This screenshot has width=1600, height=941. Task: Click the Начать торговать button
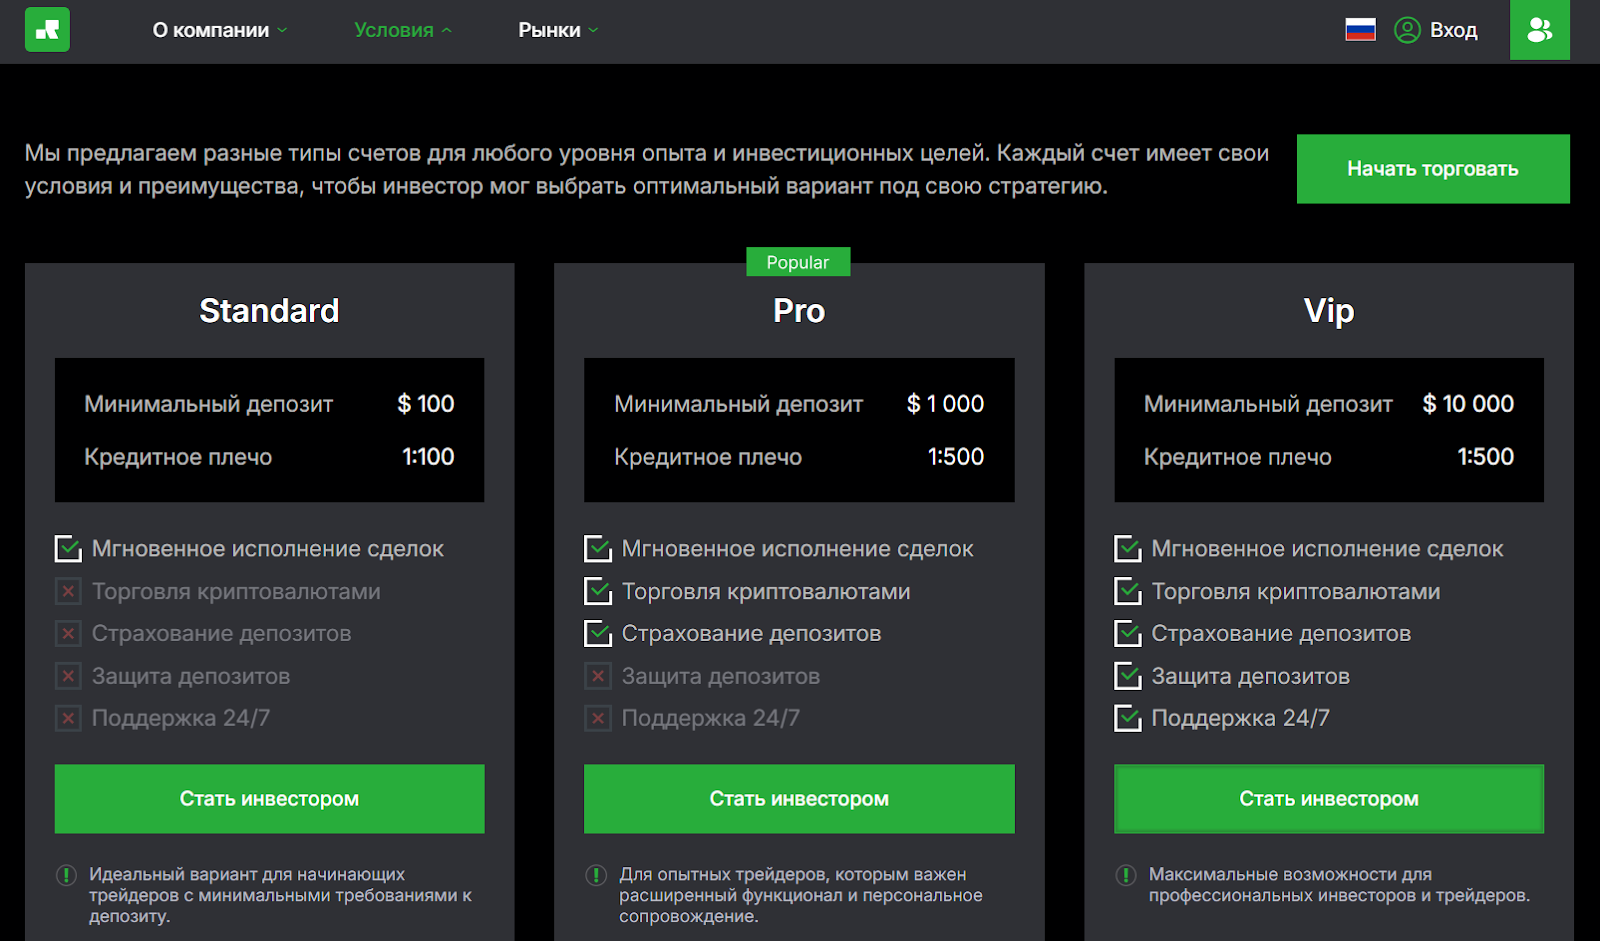point(1432,169)
